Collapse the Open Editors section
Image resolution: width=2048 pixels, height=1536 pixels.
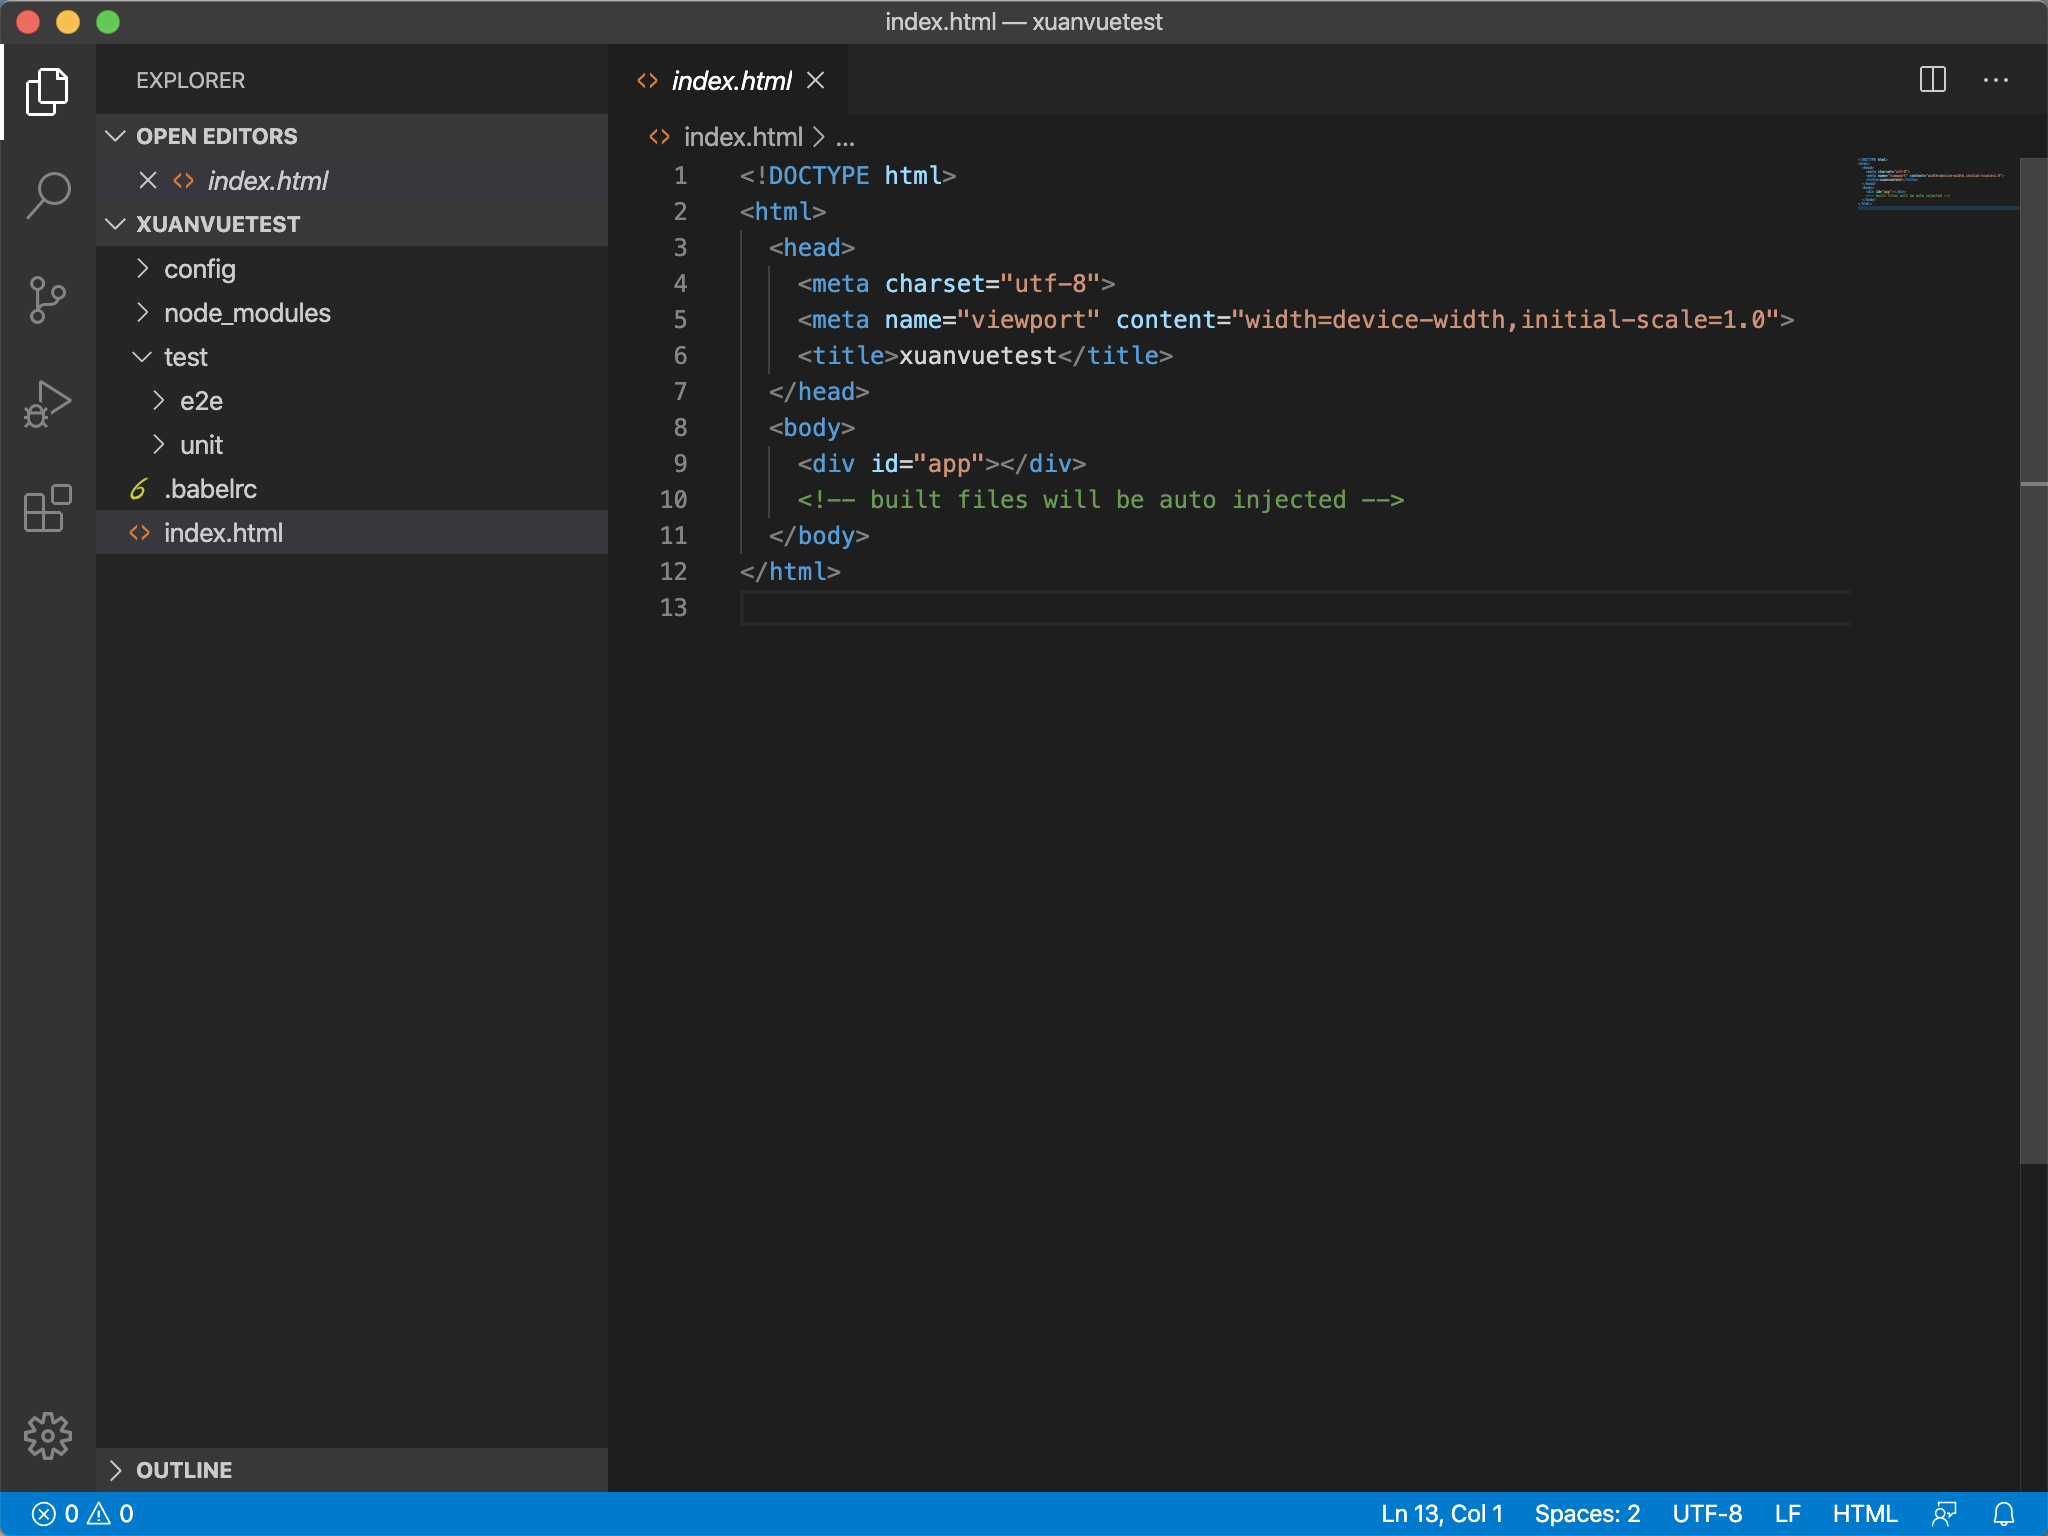pos(216,136)
